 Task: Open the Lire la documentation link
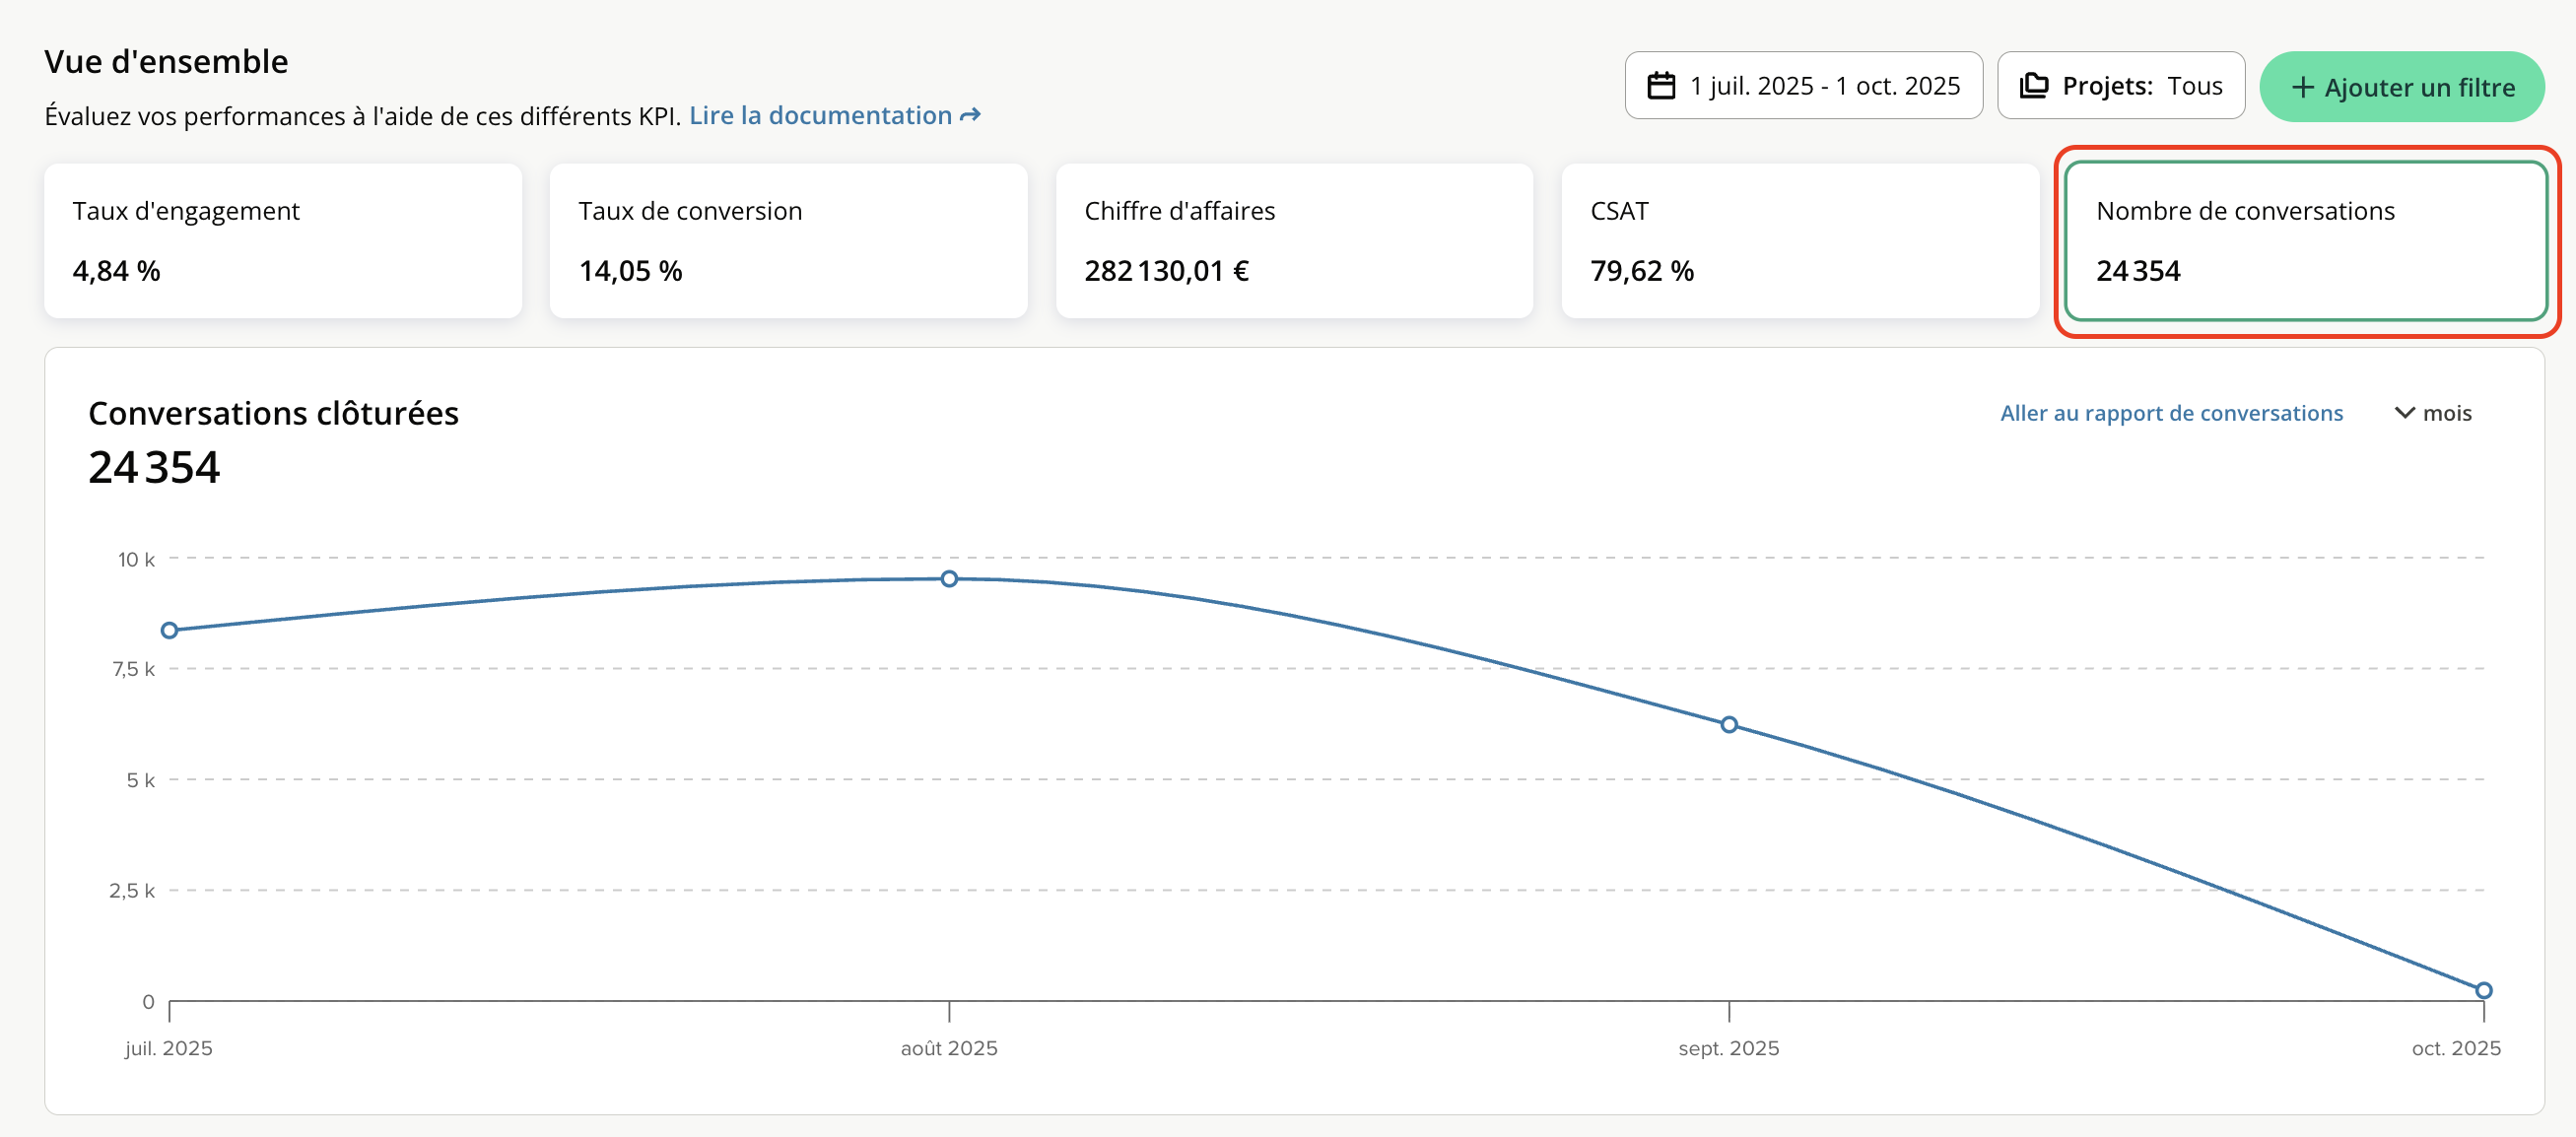820,116
